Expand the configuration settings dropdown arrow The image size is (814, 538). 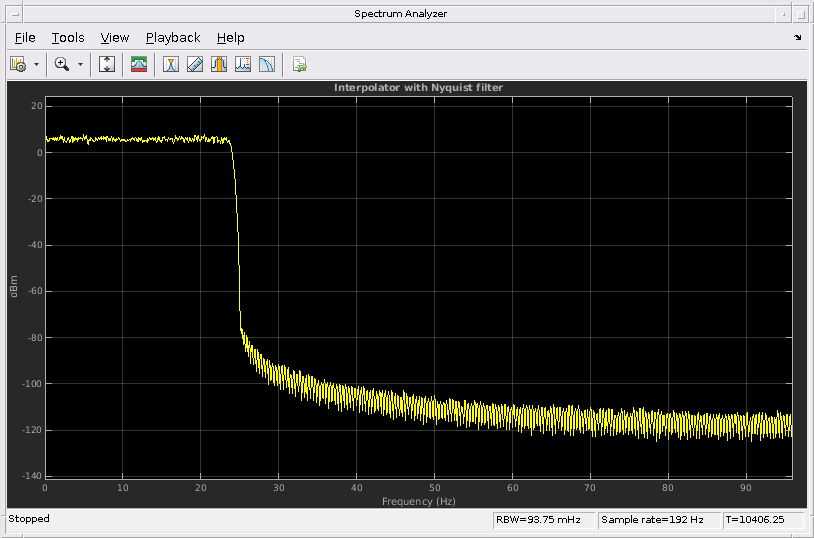(x=37, y=64)
